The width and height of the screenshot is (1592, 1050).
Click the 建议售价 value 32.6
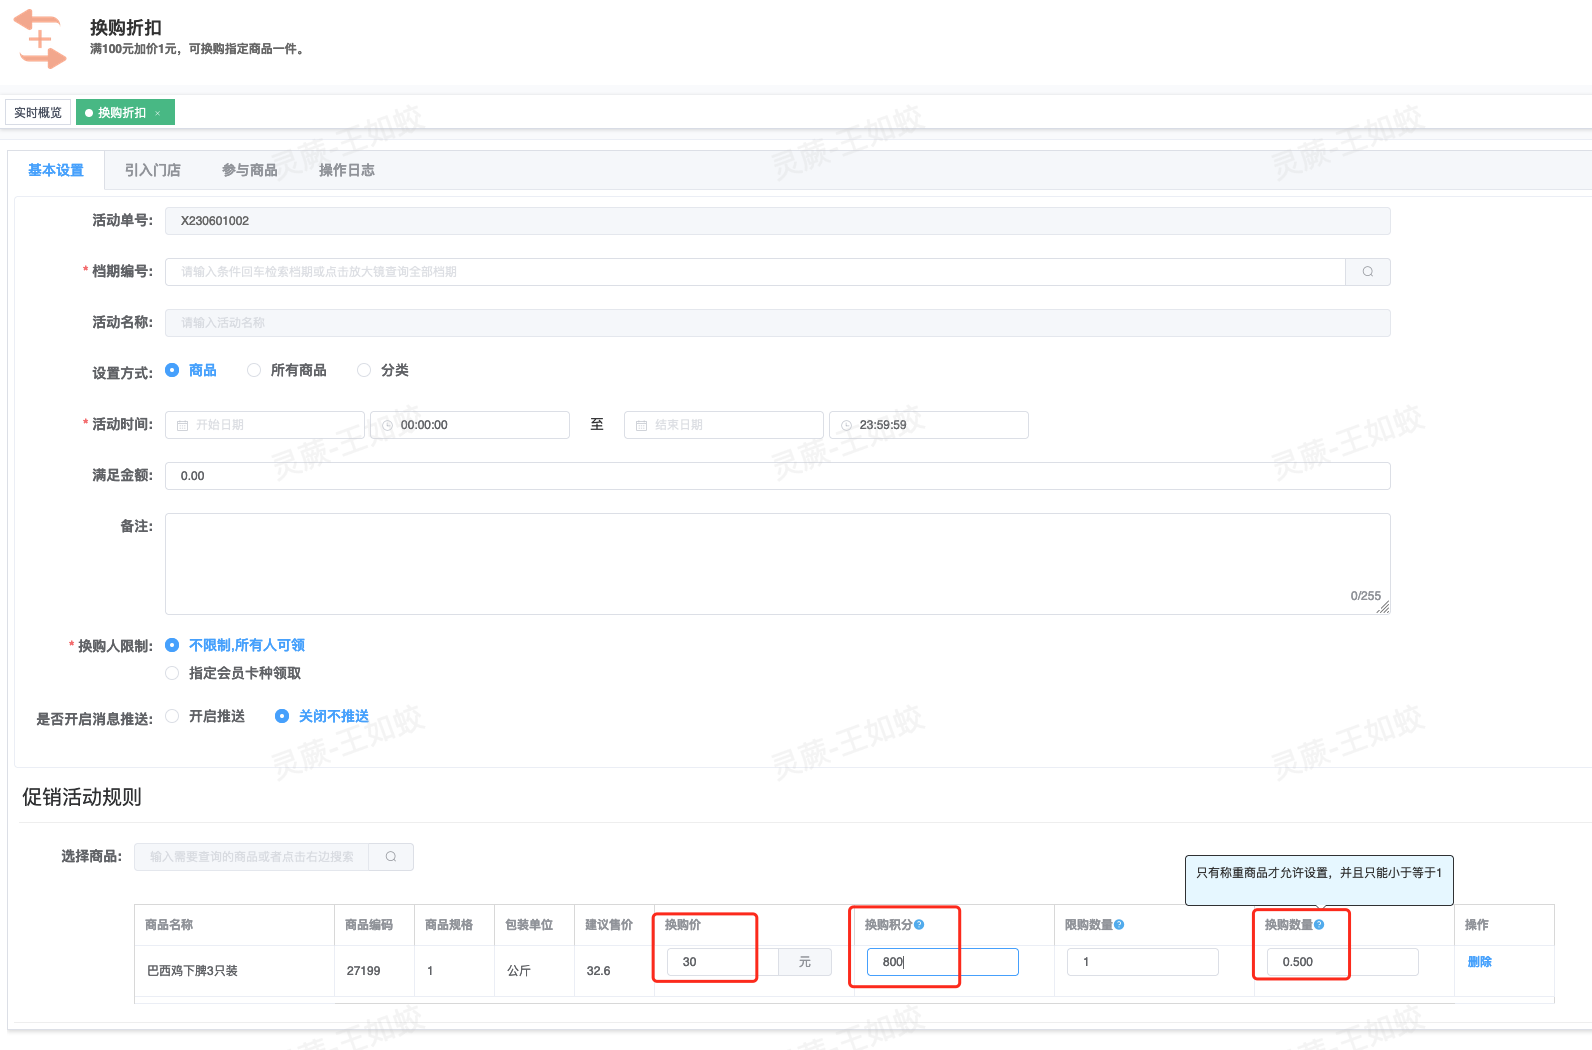tap(598, 971)
